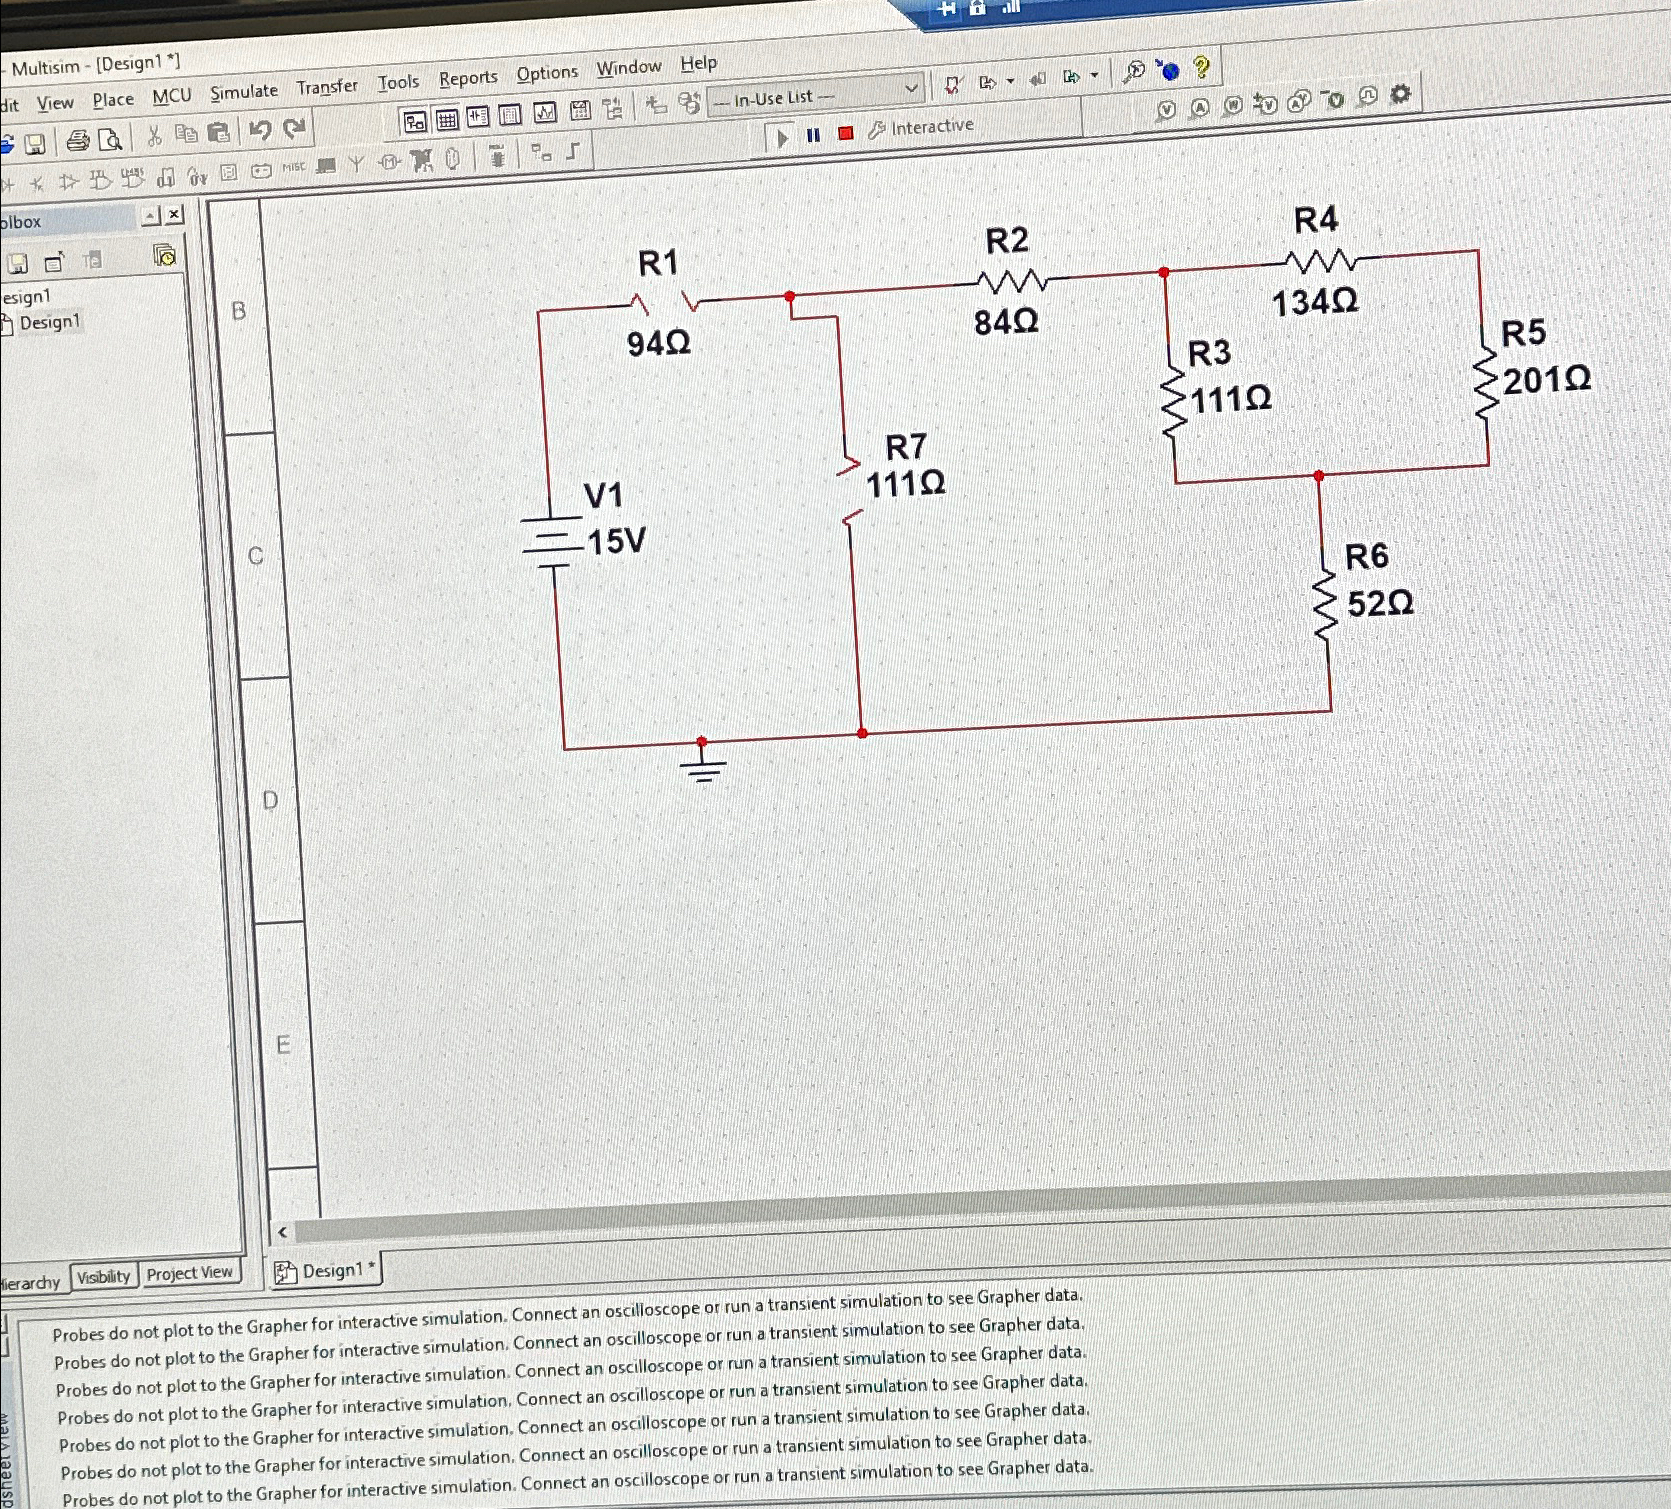Copy the selected components
Screen dimensions: 1671x1509
point(186,133)
